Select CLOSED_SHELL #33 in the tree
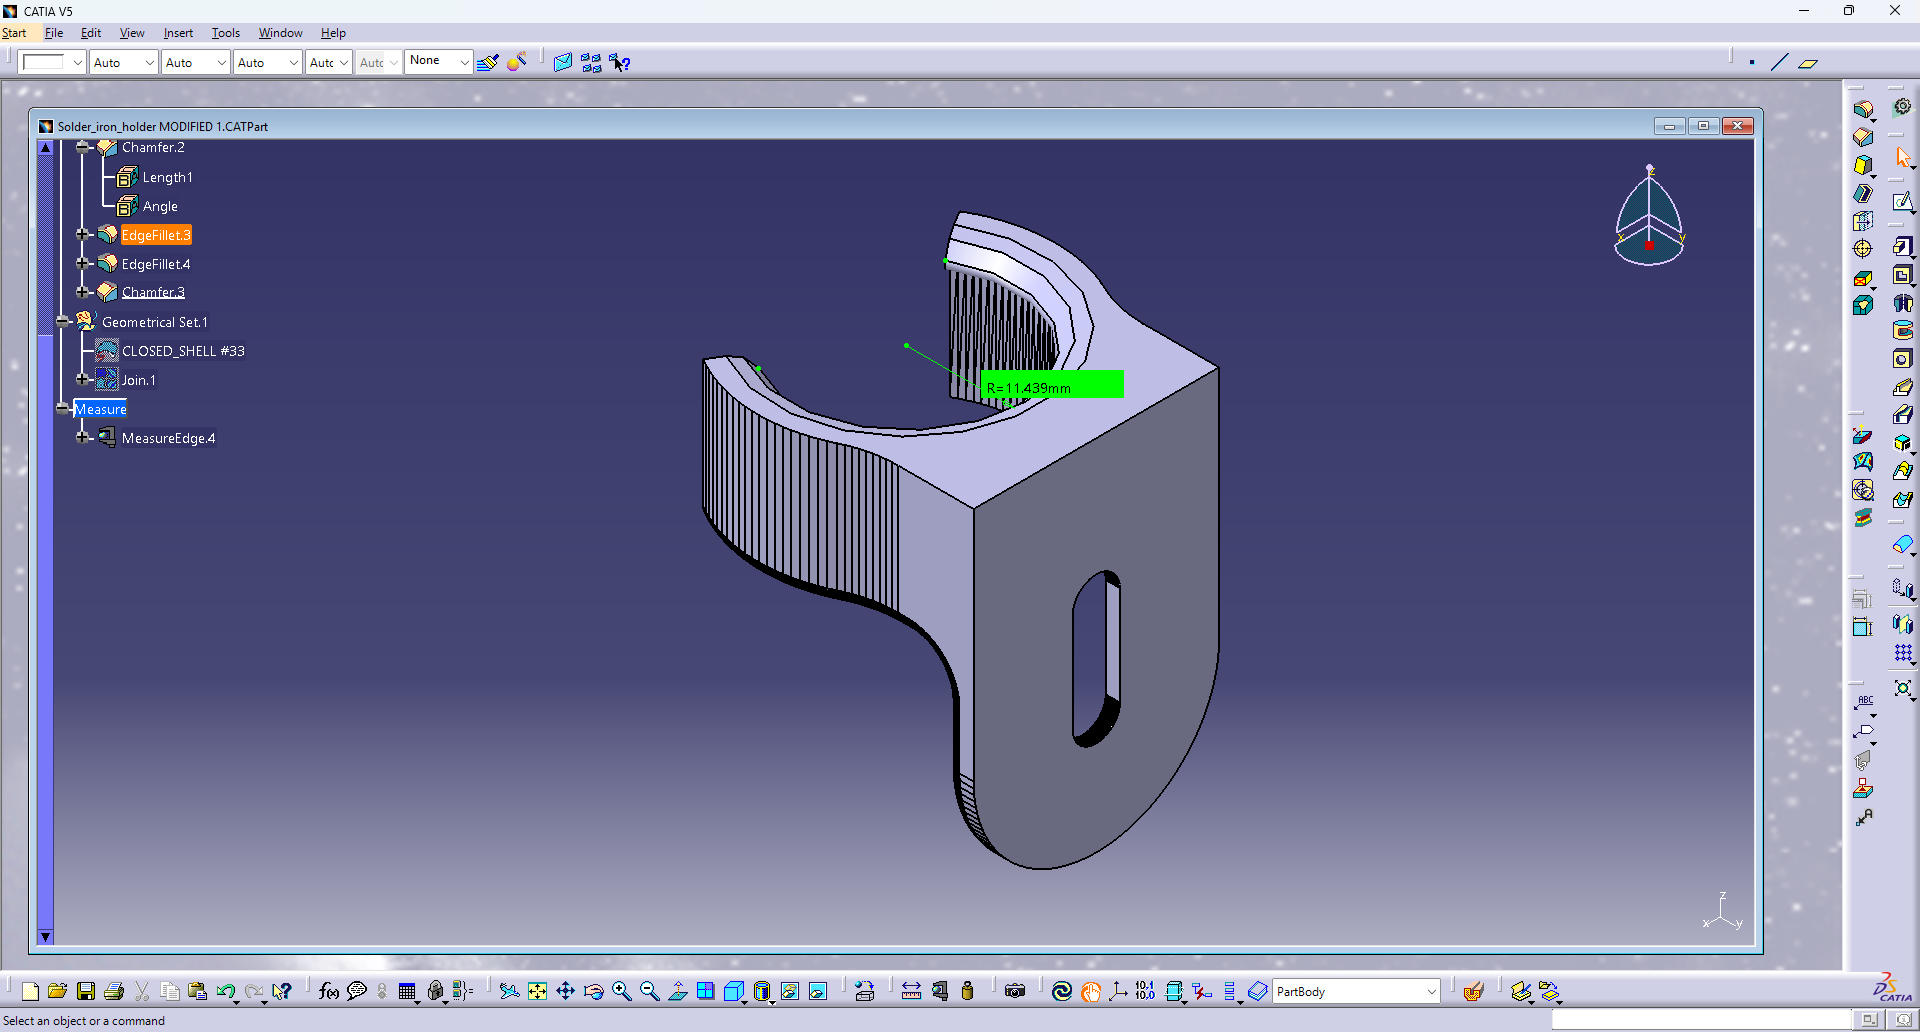The width and height of the screenshot is (1920, 1032). click(183, 351)
